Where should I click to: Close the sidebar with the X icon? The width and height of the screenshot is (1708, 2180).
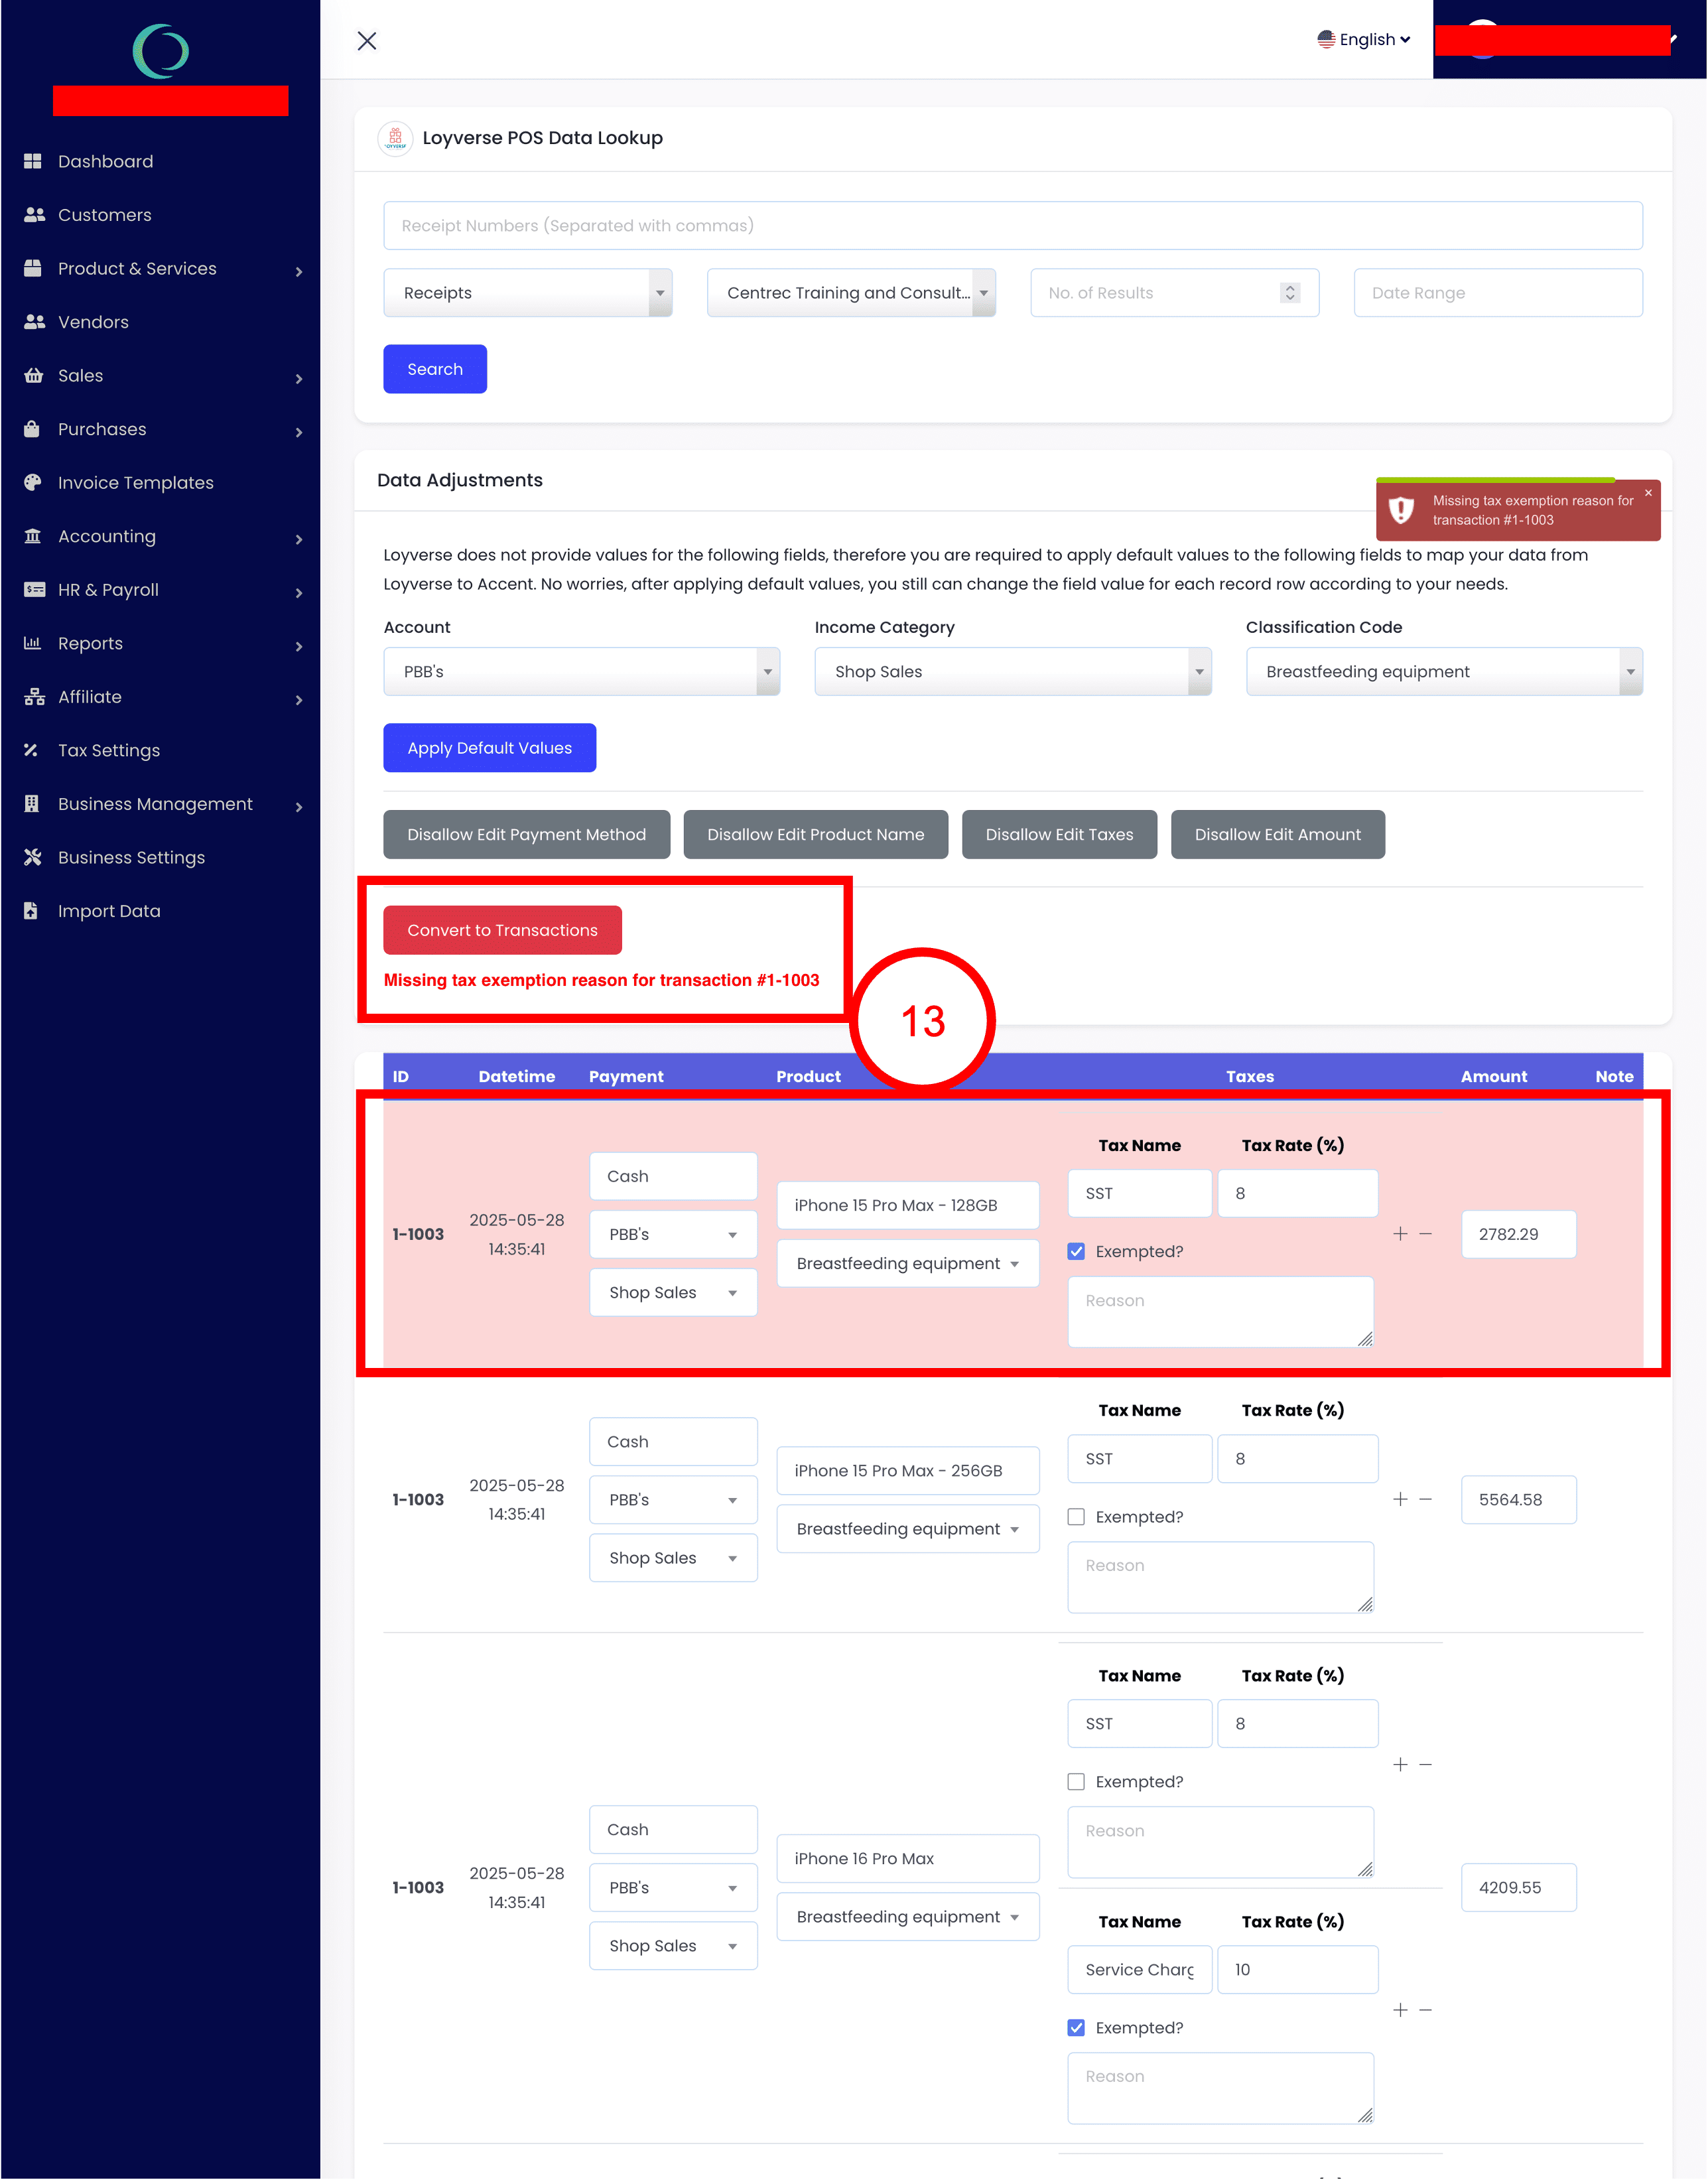[x=367, y=41]
